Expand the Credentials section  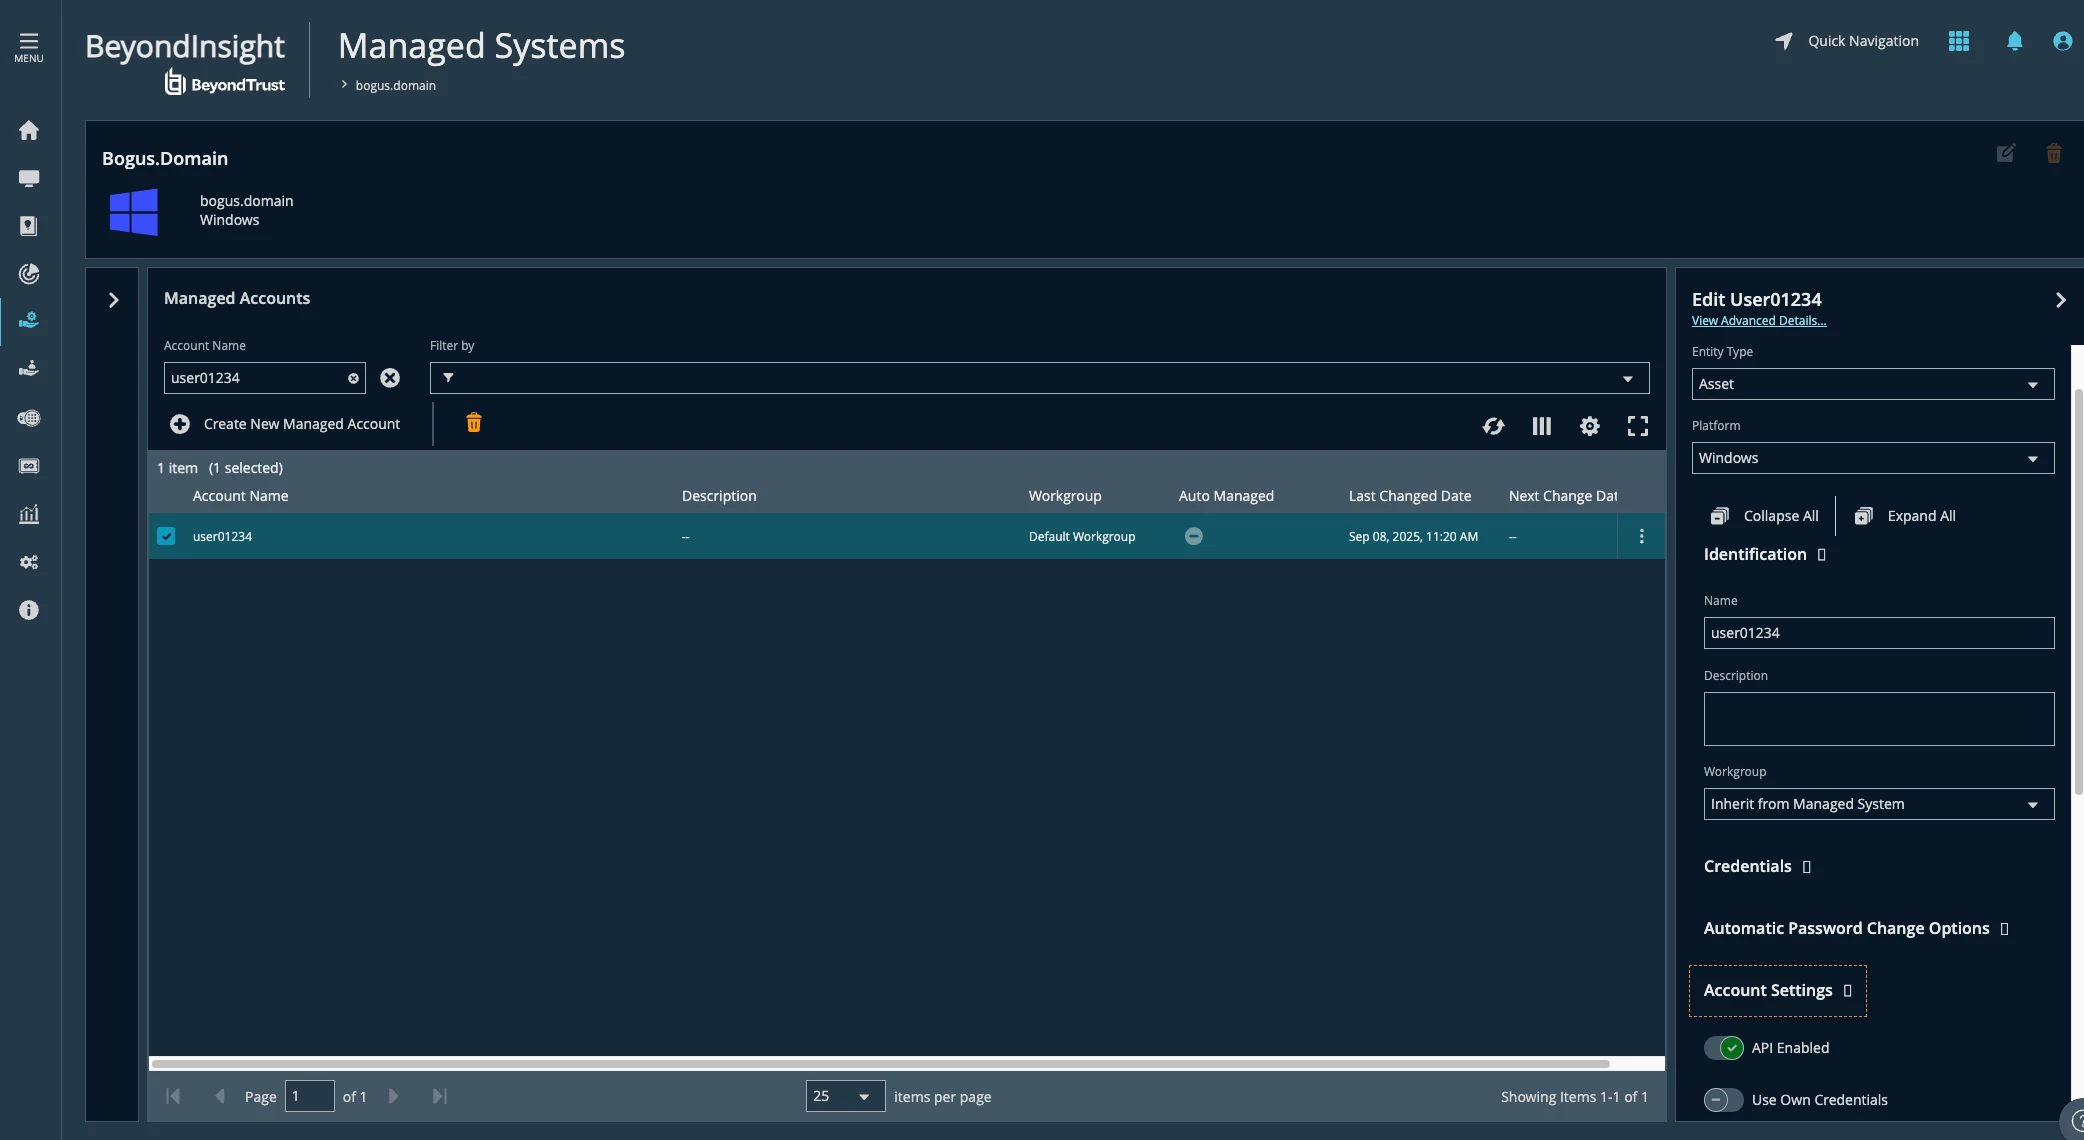click(x=1757, y=866)
